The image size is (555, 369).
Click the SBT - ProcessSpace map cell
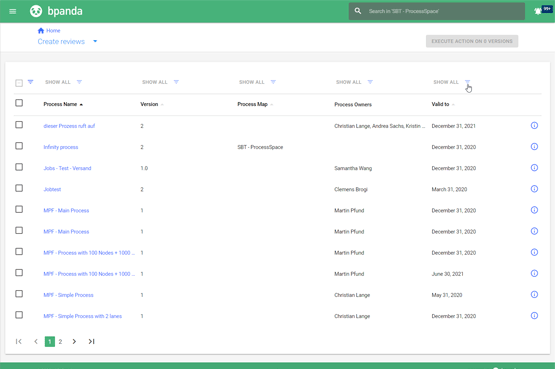pyautogui.click(x=260, y=147)
